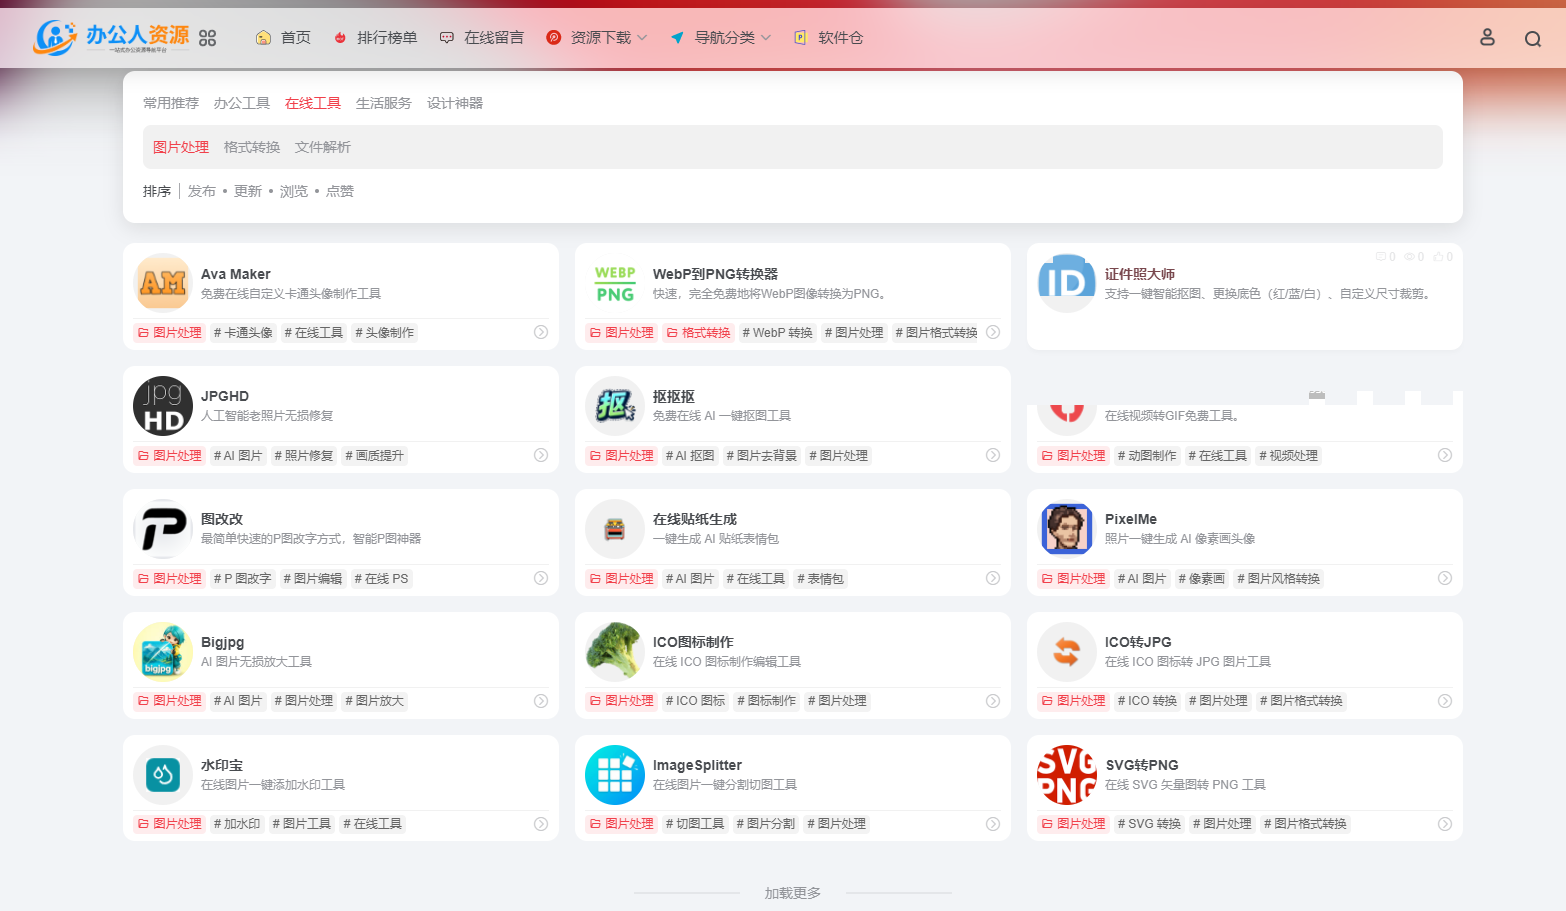1566x911 pixels.
Task: Open the 水印宝 app icon
Action: 163,775
